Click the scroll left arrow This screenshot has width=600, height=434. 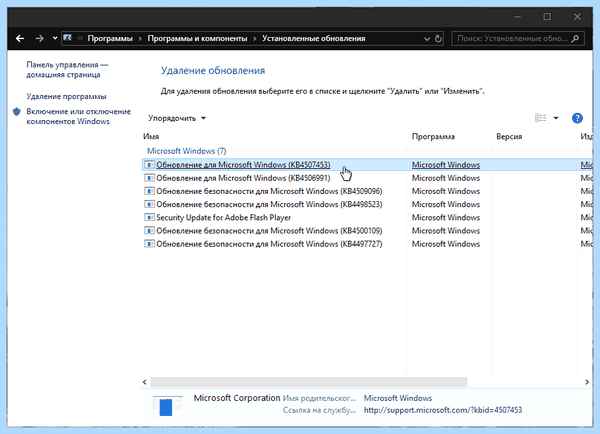(x=145, y=382)
